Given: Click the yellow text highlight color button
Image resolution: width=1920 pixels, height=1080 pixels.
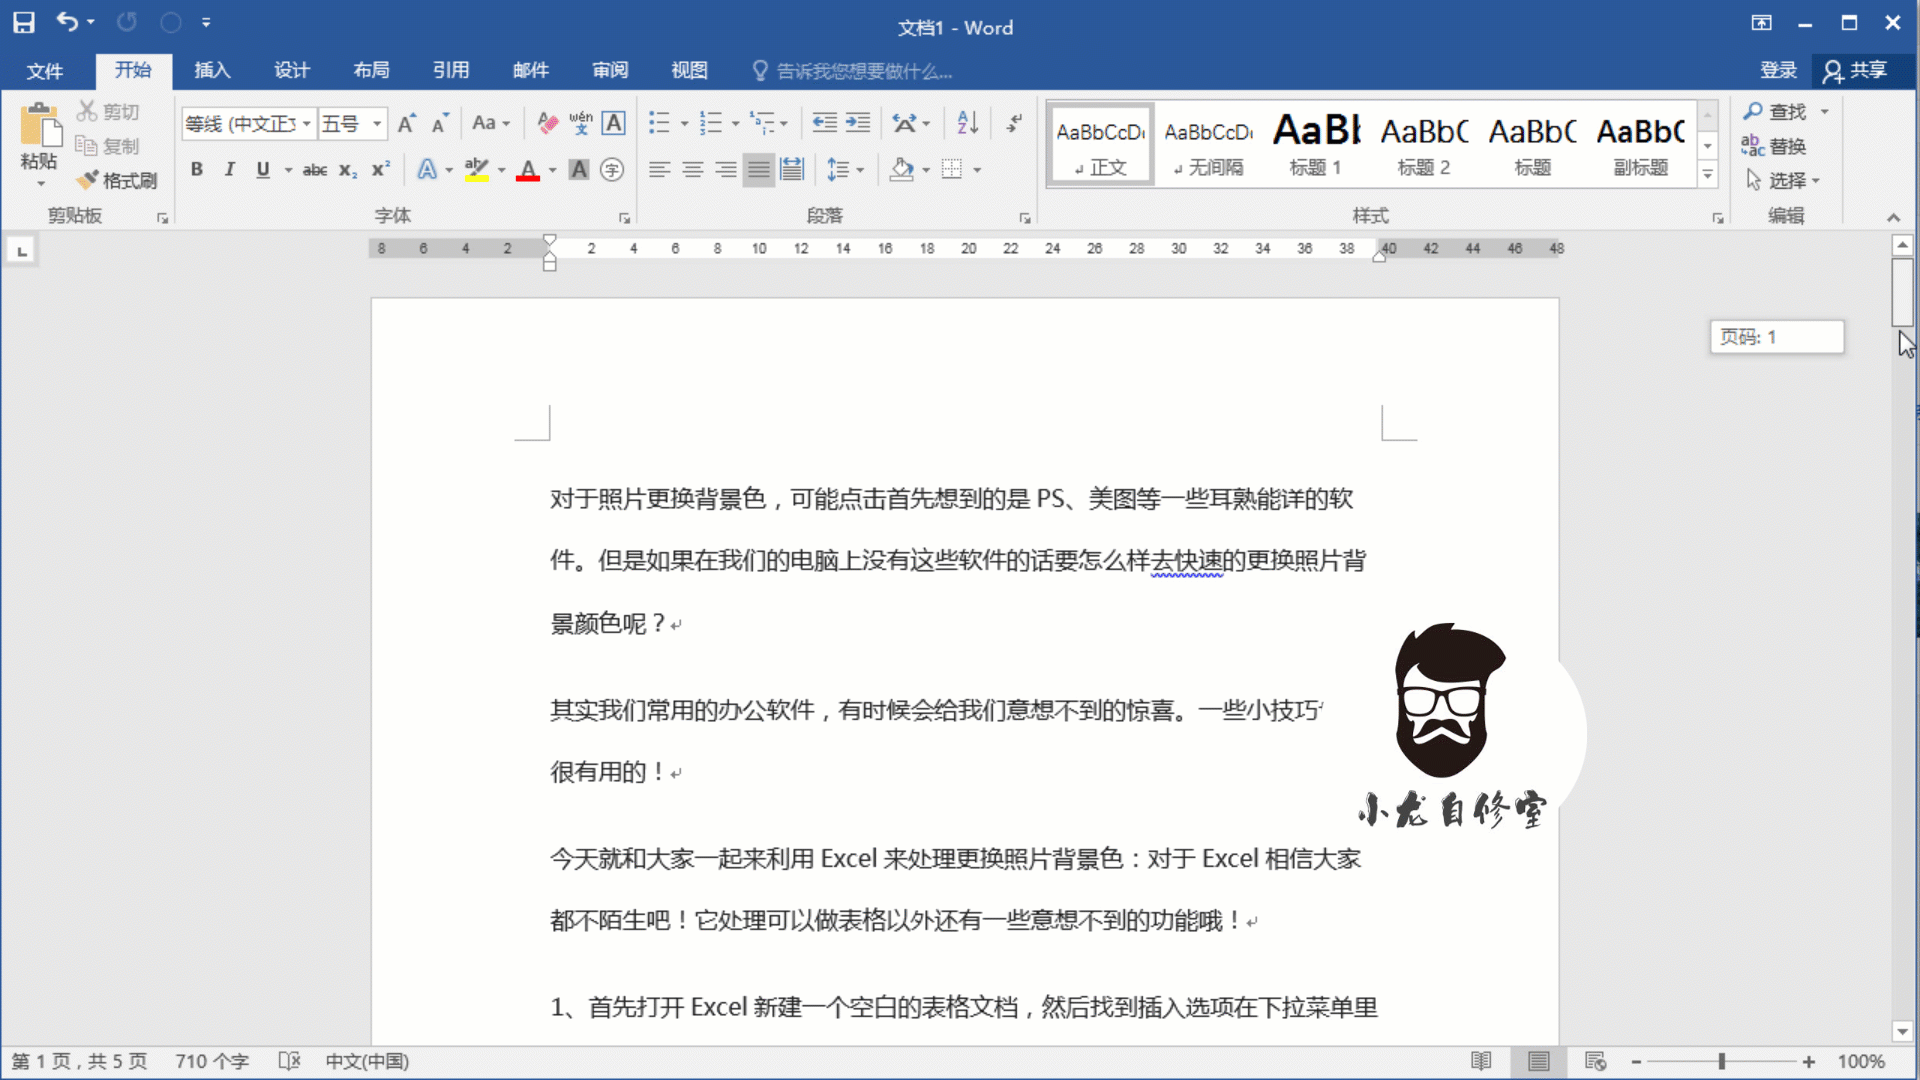Looking at the screenshot, I should (477, 170).
